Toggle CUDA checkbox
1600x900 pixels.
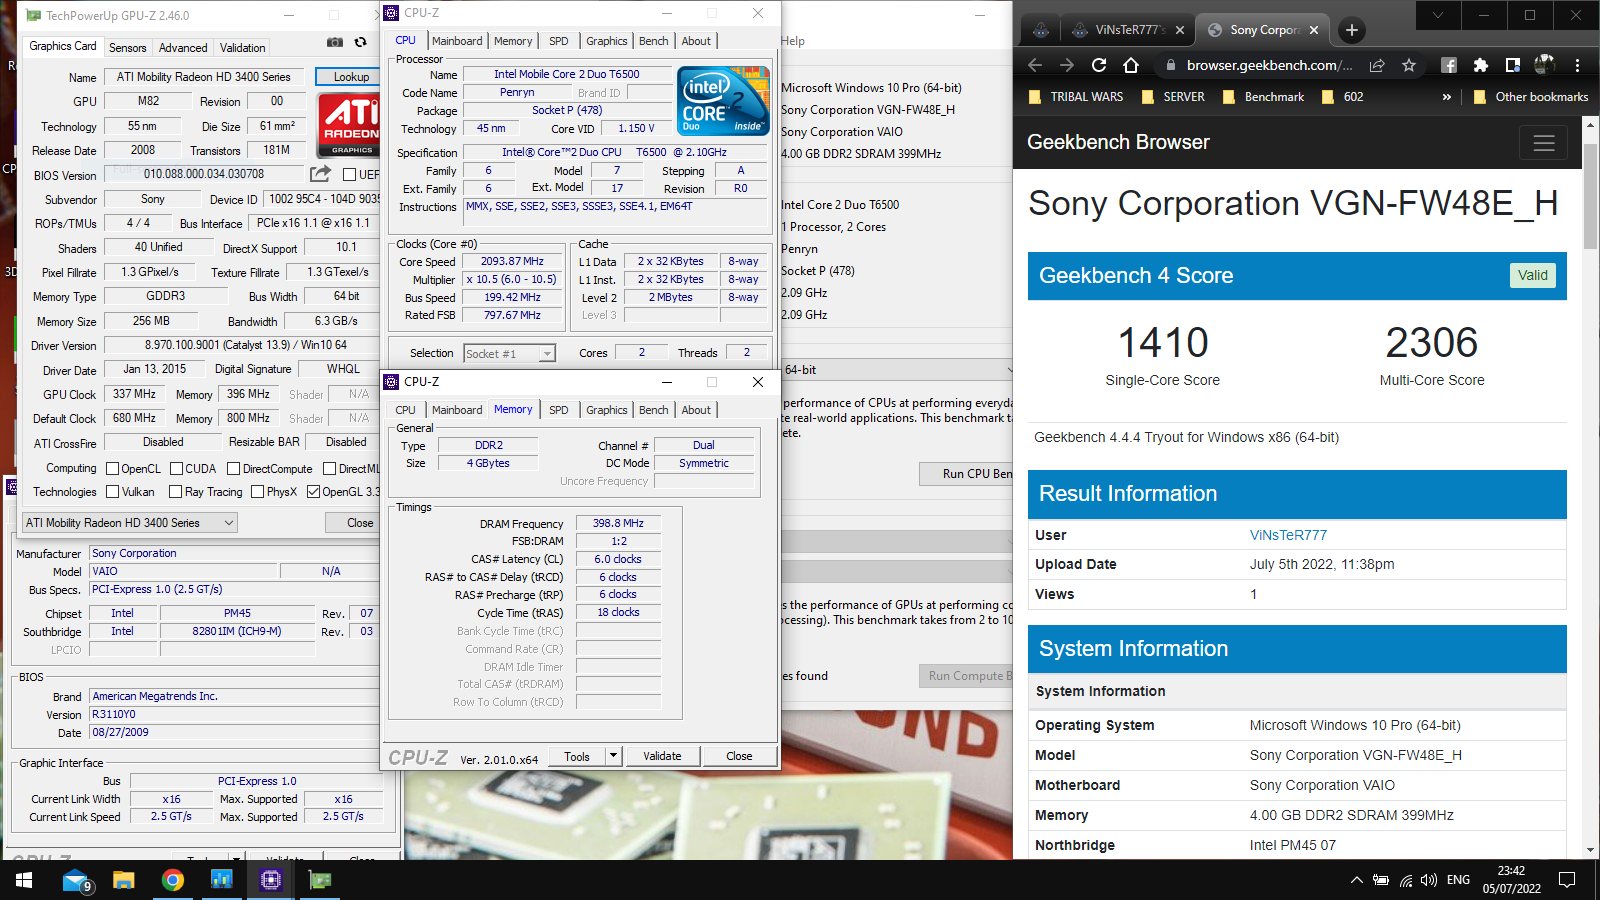[176, 468]
